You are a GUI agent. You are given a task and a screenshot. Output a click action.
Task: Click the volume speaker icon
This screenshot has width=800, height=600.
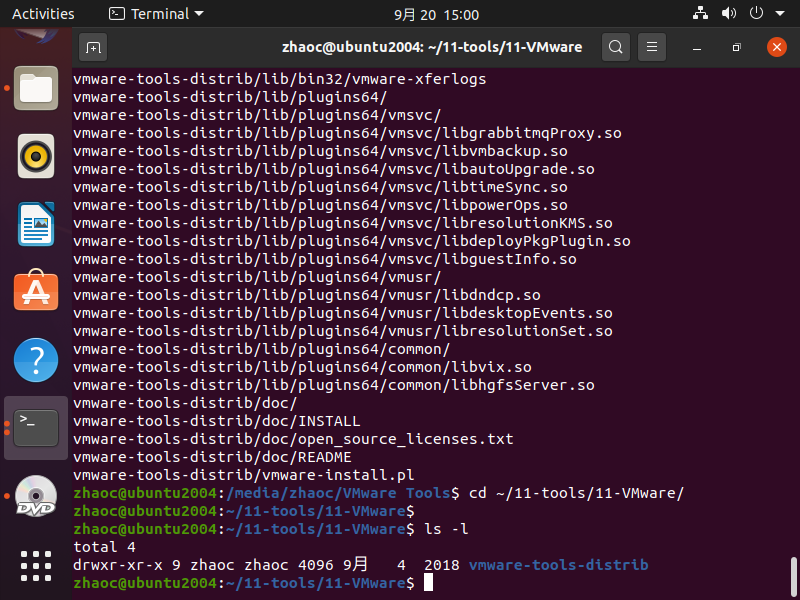[729, 13]
